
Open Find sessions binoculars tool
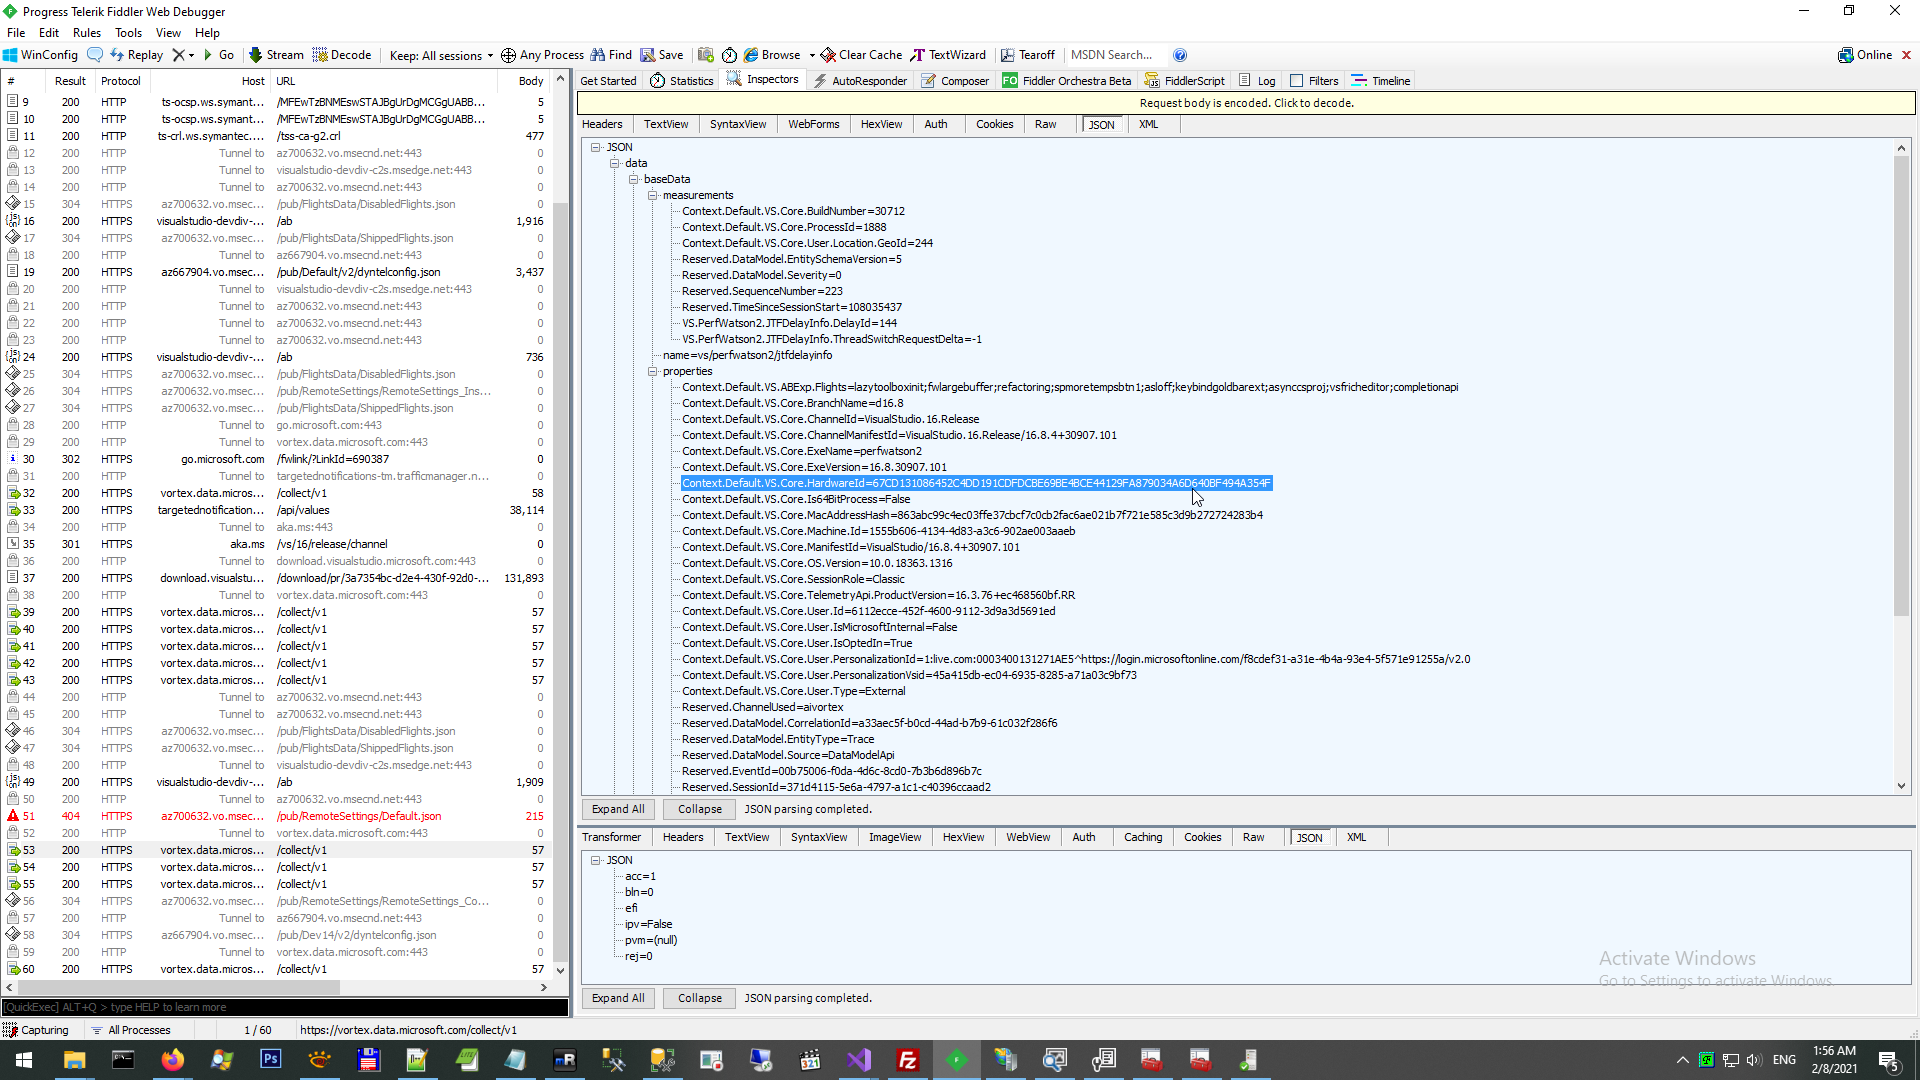[611, 55]
